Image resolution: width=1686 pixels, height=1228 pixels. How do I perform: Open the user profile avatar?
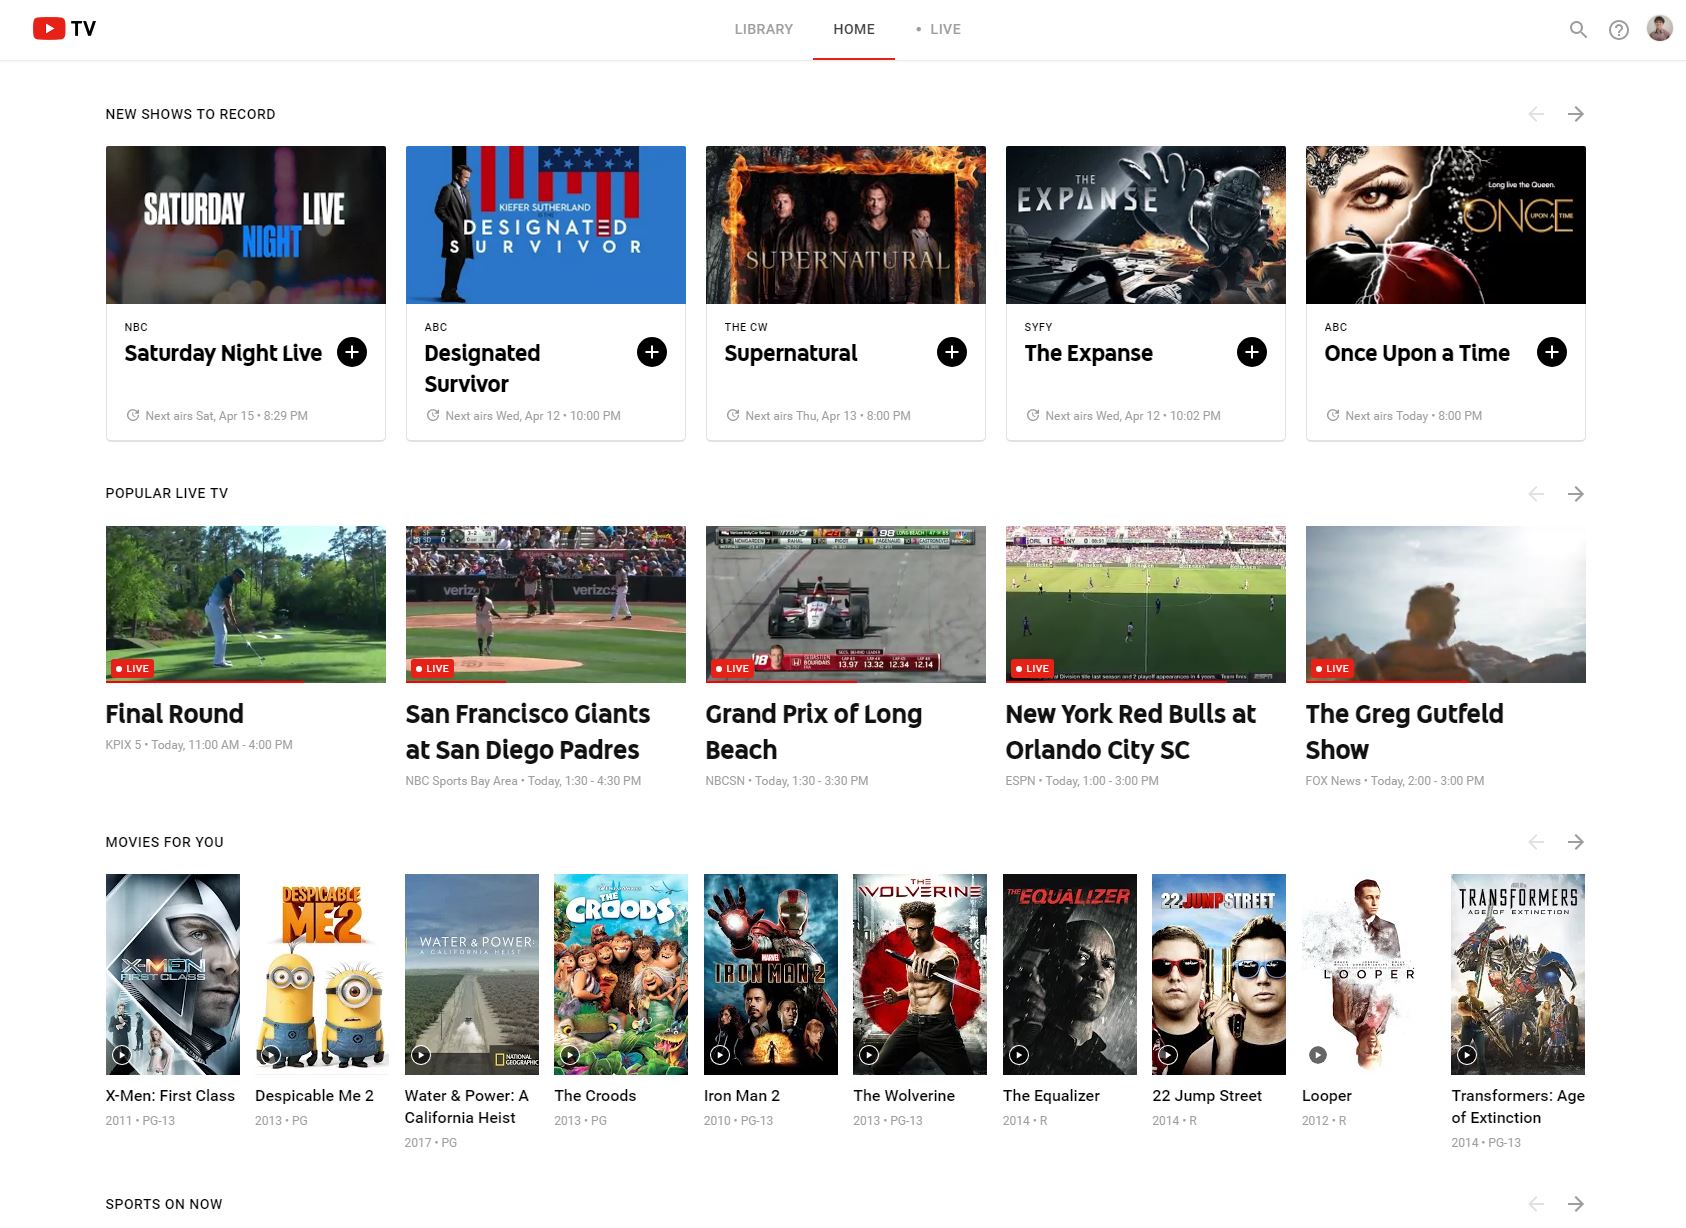[1660, 29]
